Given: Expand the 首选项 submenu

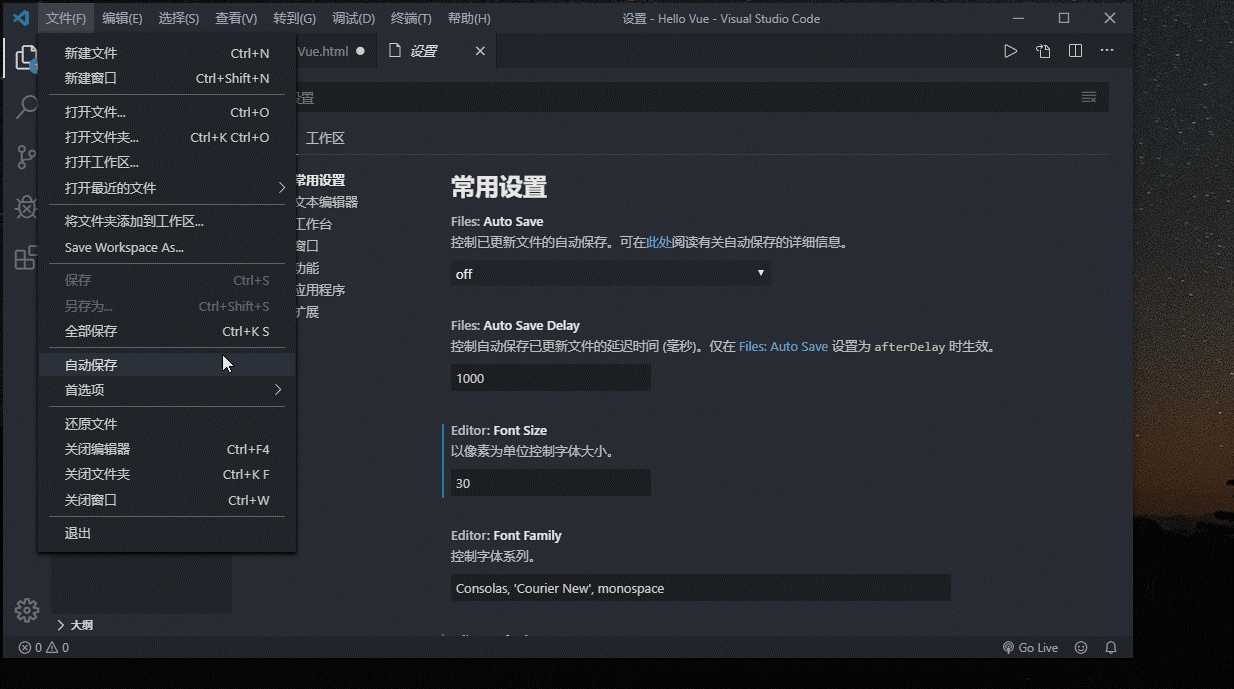Looking at the screenshot, I should [x=167, y=390].
